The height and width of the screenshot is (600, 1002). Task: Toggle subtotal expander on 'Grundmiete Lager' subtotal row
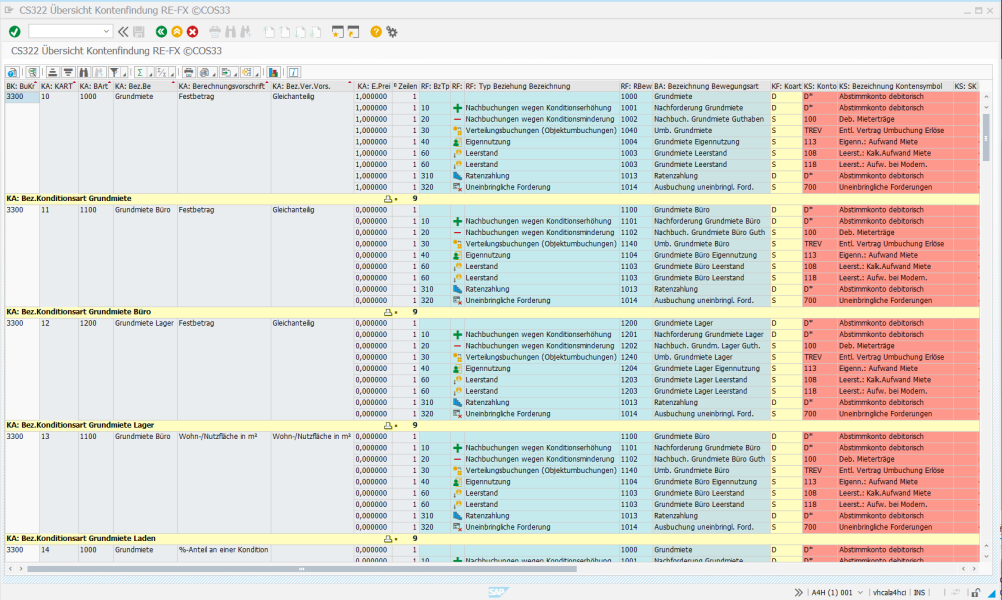pyautogui.click(x=388, y=425)
